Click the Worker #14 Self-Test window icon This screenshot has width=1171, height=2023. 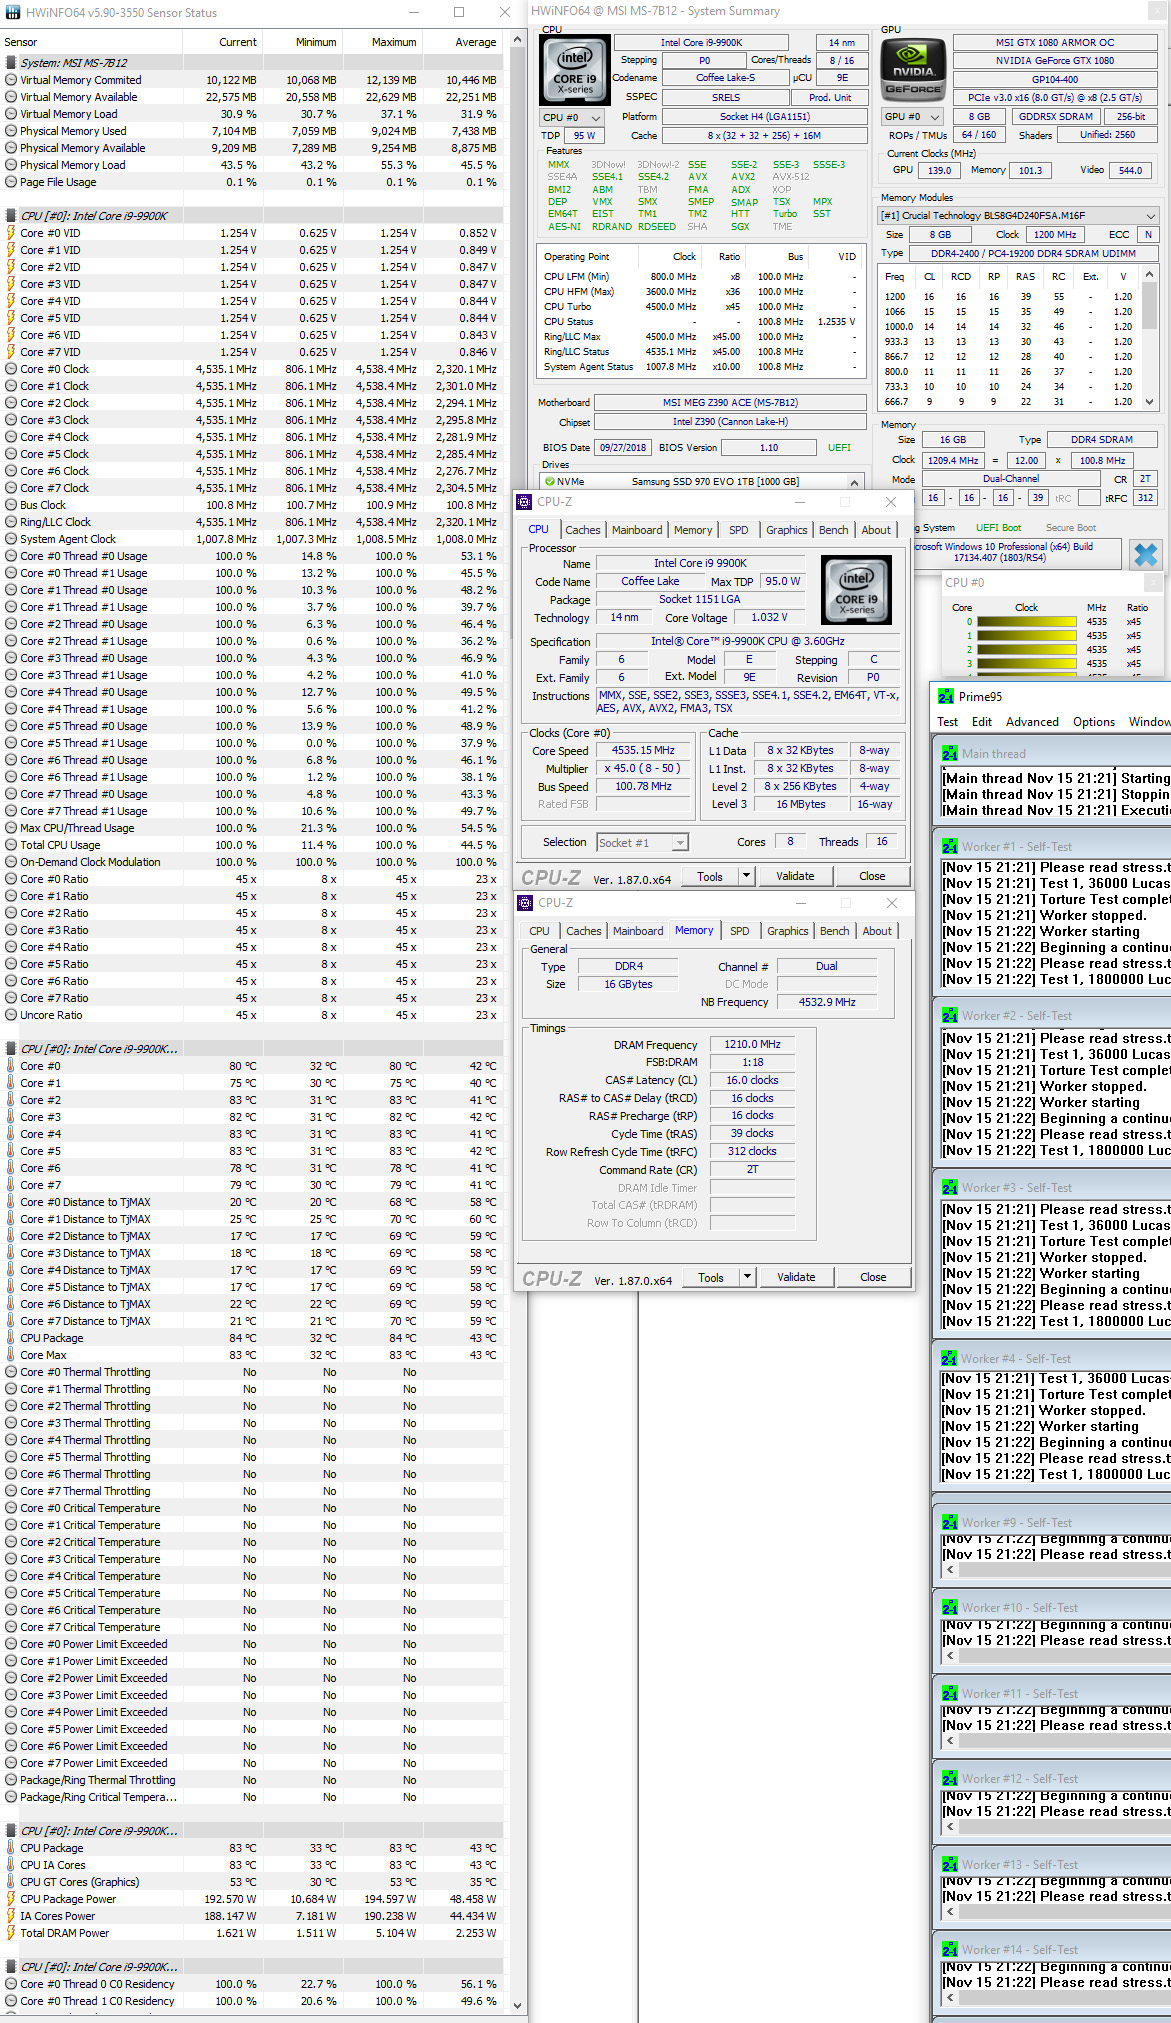[x=949, y=1949]
